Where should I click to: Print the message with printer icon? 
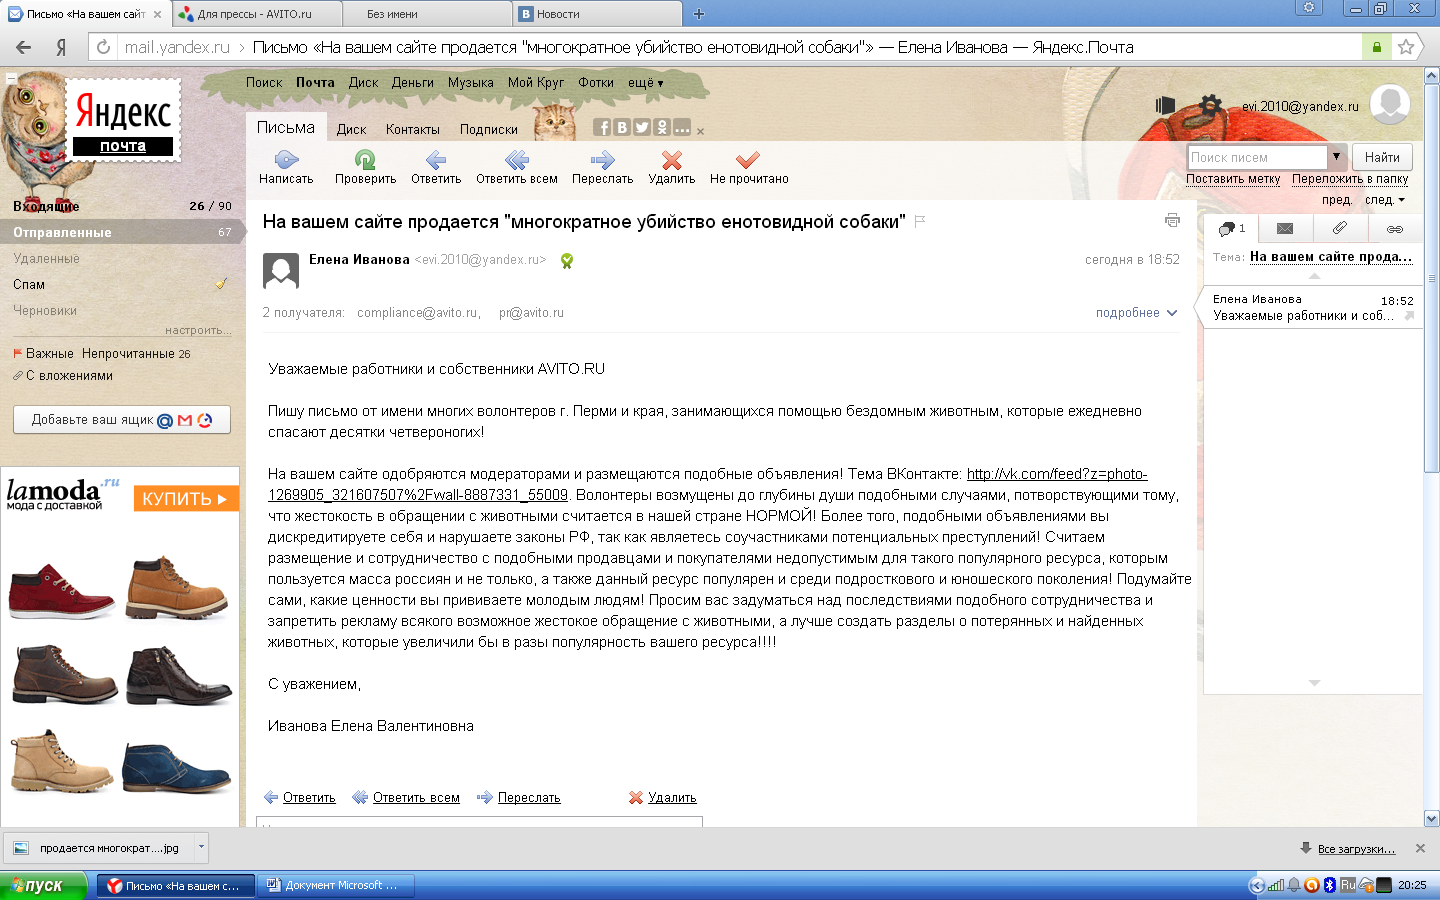1172,220
